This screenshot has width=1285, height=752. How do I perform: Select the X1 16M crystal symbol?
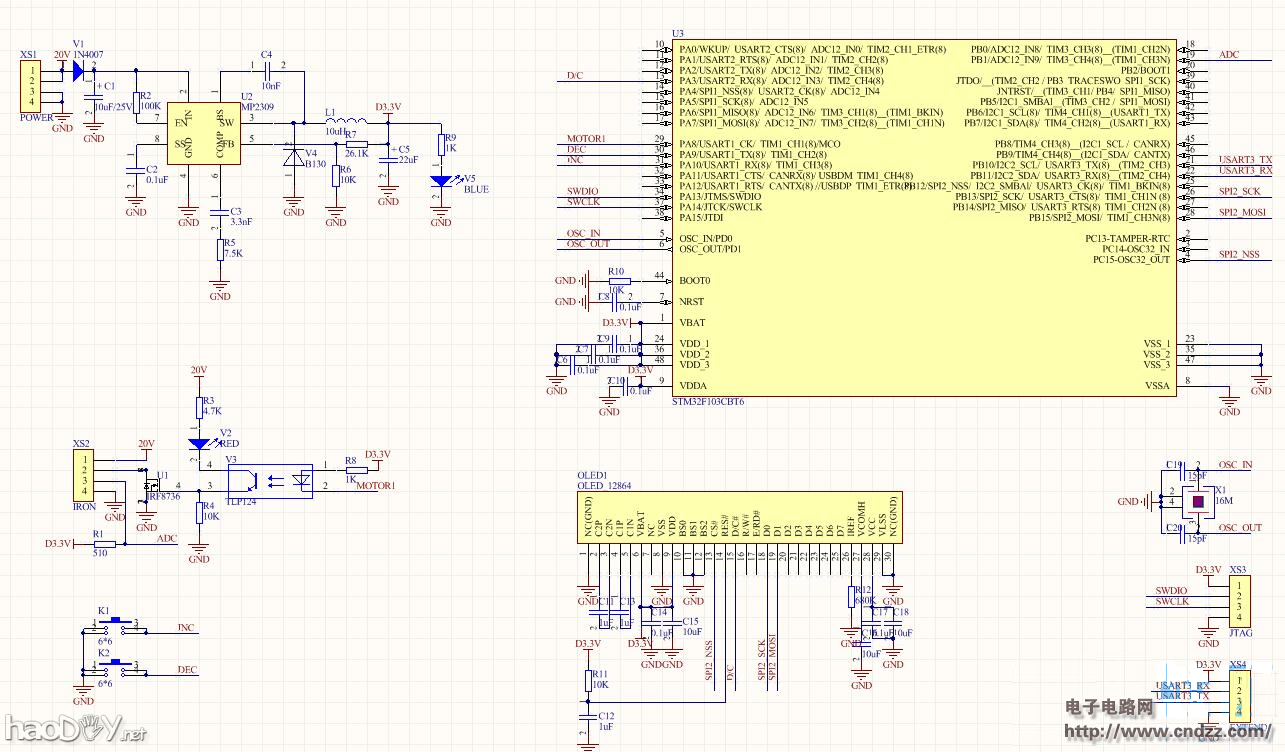coord(1197,501)
